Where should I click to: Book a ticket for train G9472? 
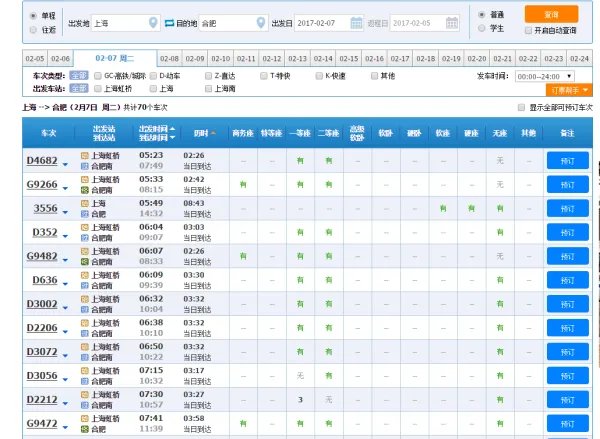point(568,424)
